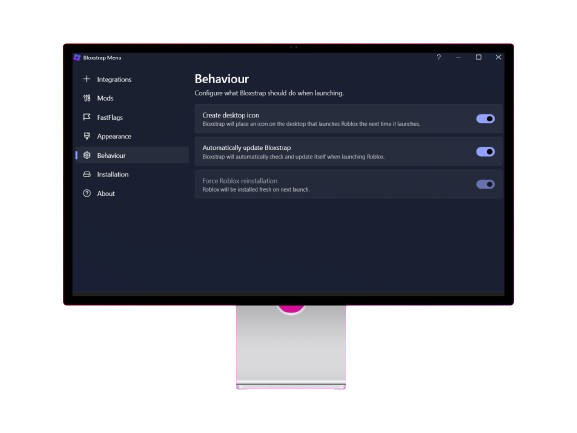Click the Installation drive icon

coord(86,174)
